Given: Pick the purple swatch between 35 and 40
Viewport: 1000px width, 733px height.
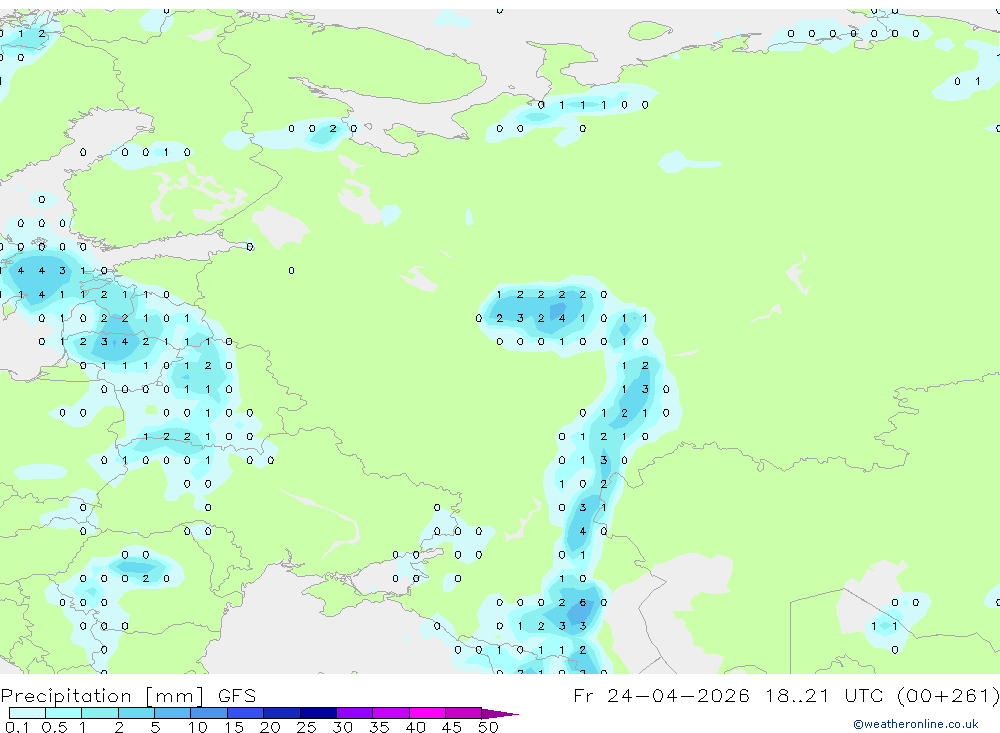Looking at the screenshot, I should [x=390, y=713].
